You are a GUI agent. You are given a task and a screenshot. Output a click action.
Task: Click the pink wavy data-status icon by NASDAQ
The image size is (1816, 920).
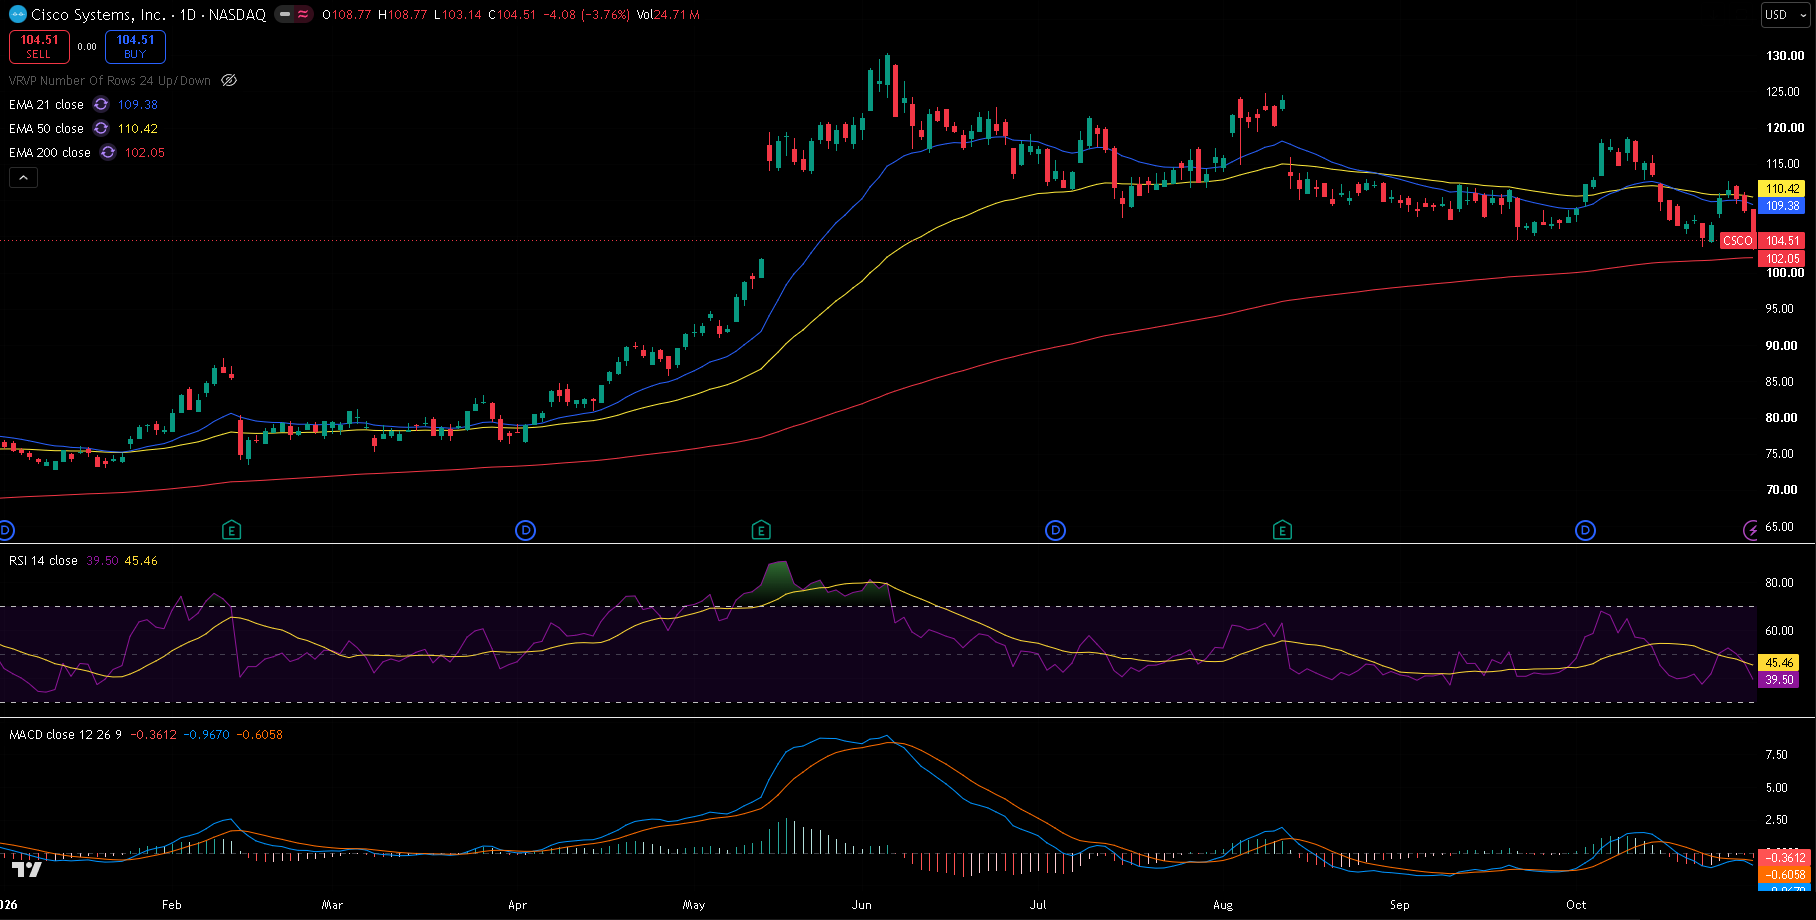[303, 15]
